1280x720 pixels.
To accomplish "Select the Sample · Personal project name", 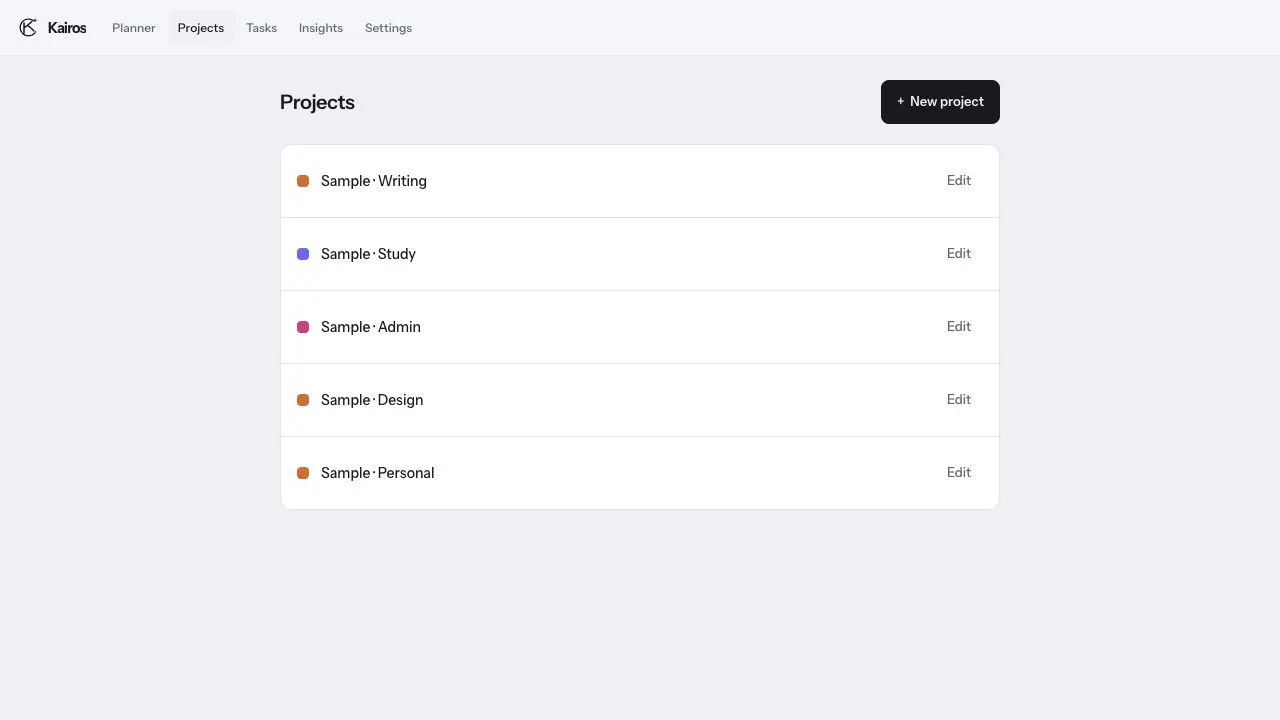I will (x=378, y=473).
